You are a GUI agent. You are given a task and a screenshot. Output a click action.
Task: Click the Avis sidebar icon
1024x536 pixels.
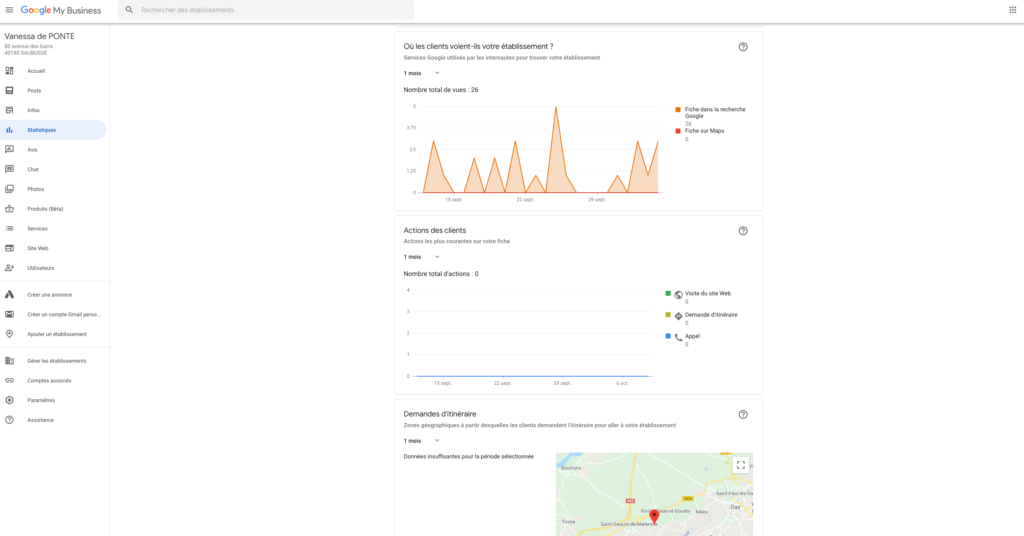point(9,150)
